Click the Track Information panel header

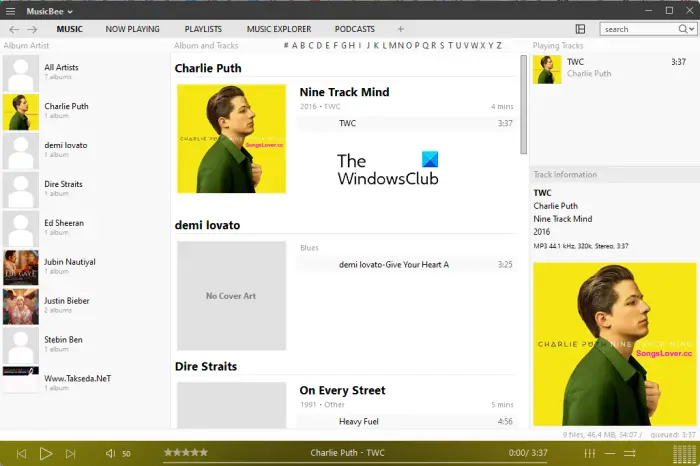[614, 175]
